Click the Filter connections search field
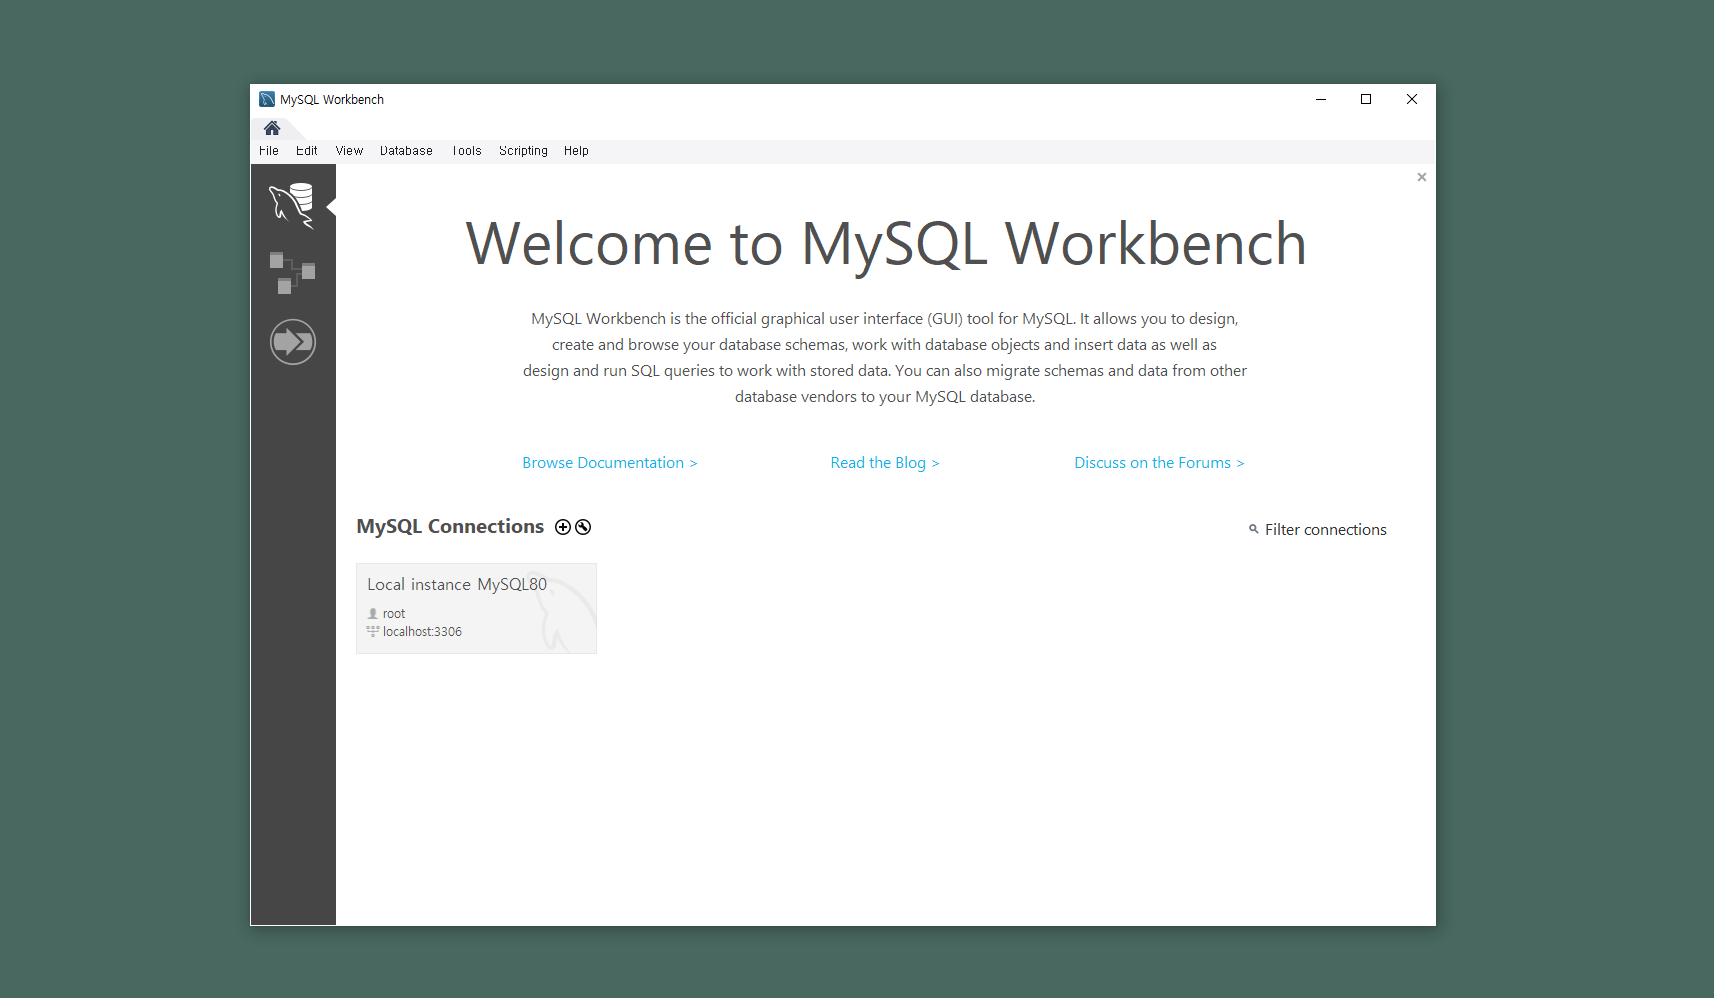Image resolution: width=1714 pixels, height=998 pixels. (1325, 530)
